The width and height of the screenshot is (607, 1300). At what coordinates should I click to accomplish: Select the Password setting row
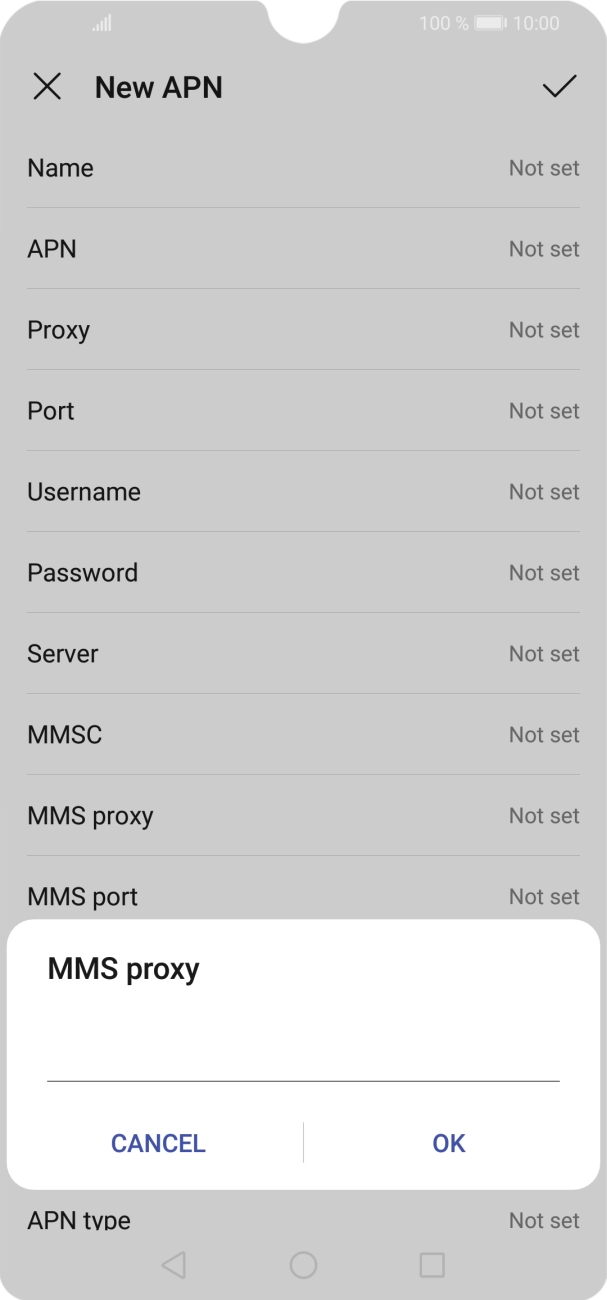[x=303, y=573]
